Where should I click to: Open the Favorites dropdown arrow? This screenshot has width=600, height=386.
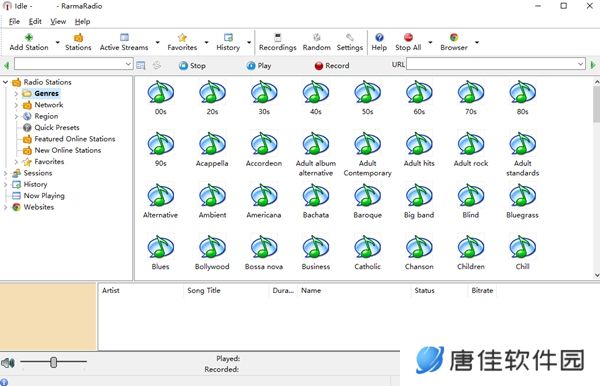207,42
